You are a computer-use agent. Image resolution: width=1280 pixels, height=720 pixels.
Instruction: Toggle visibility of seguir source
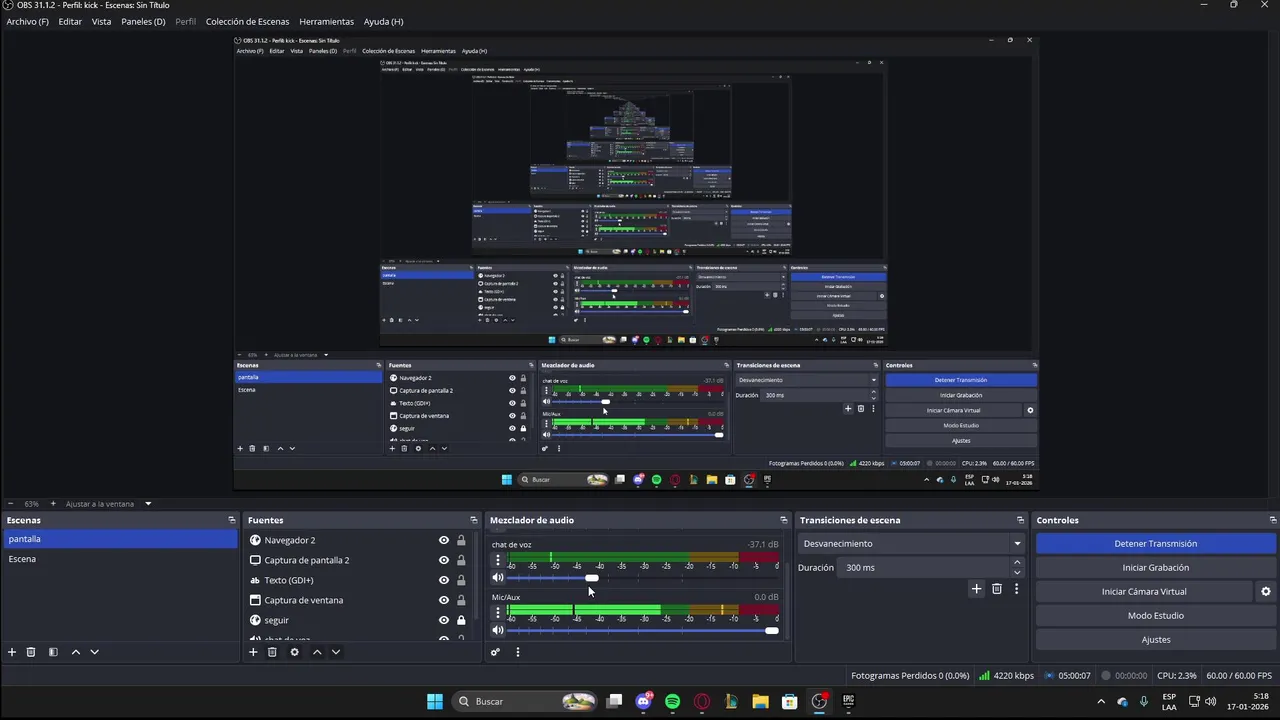(x=444, y=620)
